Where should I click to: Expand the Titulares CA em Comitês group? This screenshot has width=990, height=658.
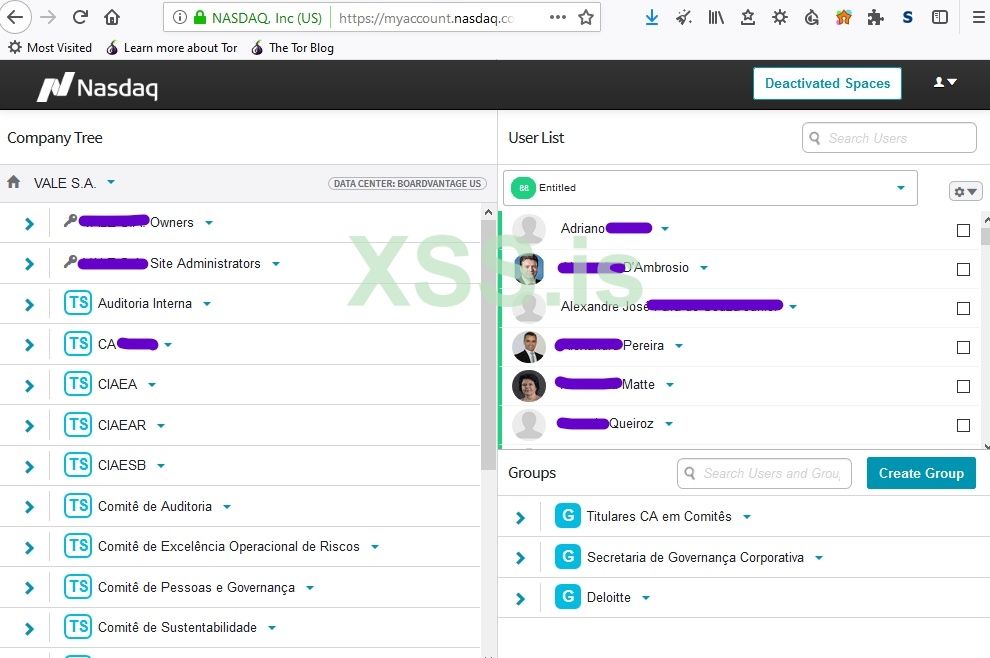pyautogui.click(x=519, y=517)
